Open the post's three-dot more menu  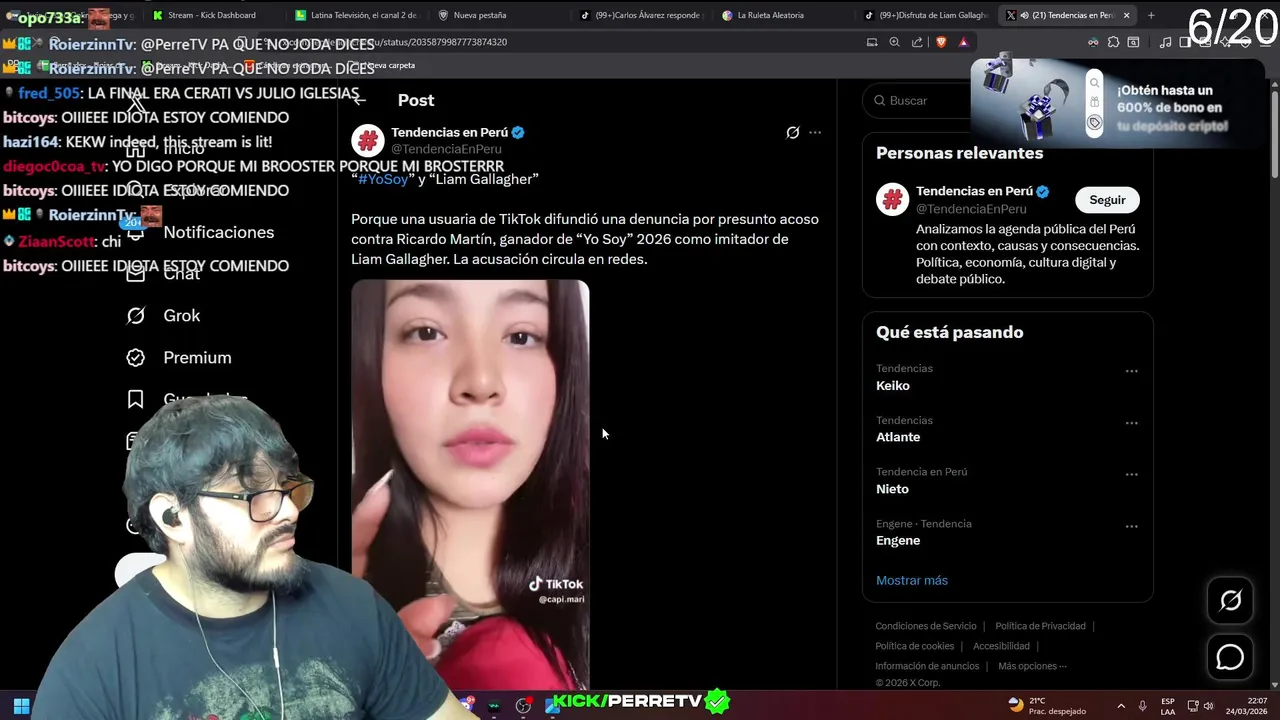point(815,132)
